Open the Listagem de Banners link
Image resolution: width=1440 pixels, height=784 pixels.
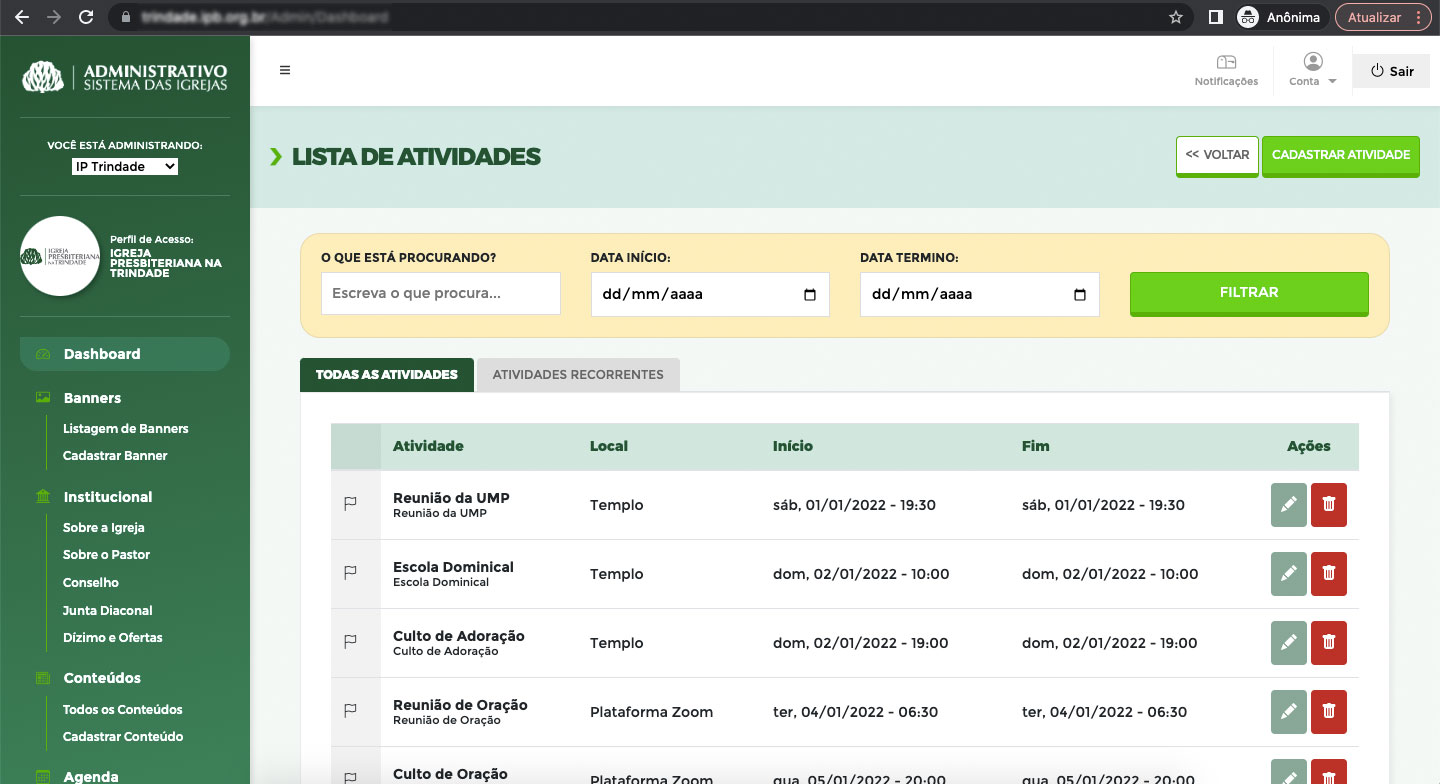click(x=126, y=428)
